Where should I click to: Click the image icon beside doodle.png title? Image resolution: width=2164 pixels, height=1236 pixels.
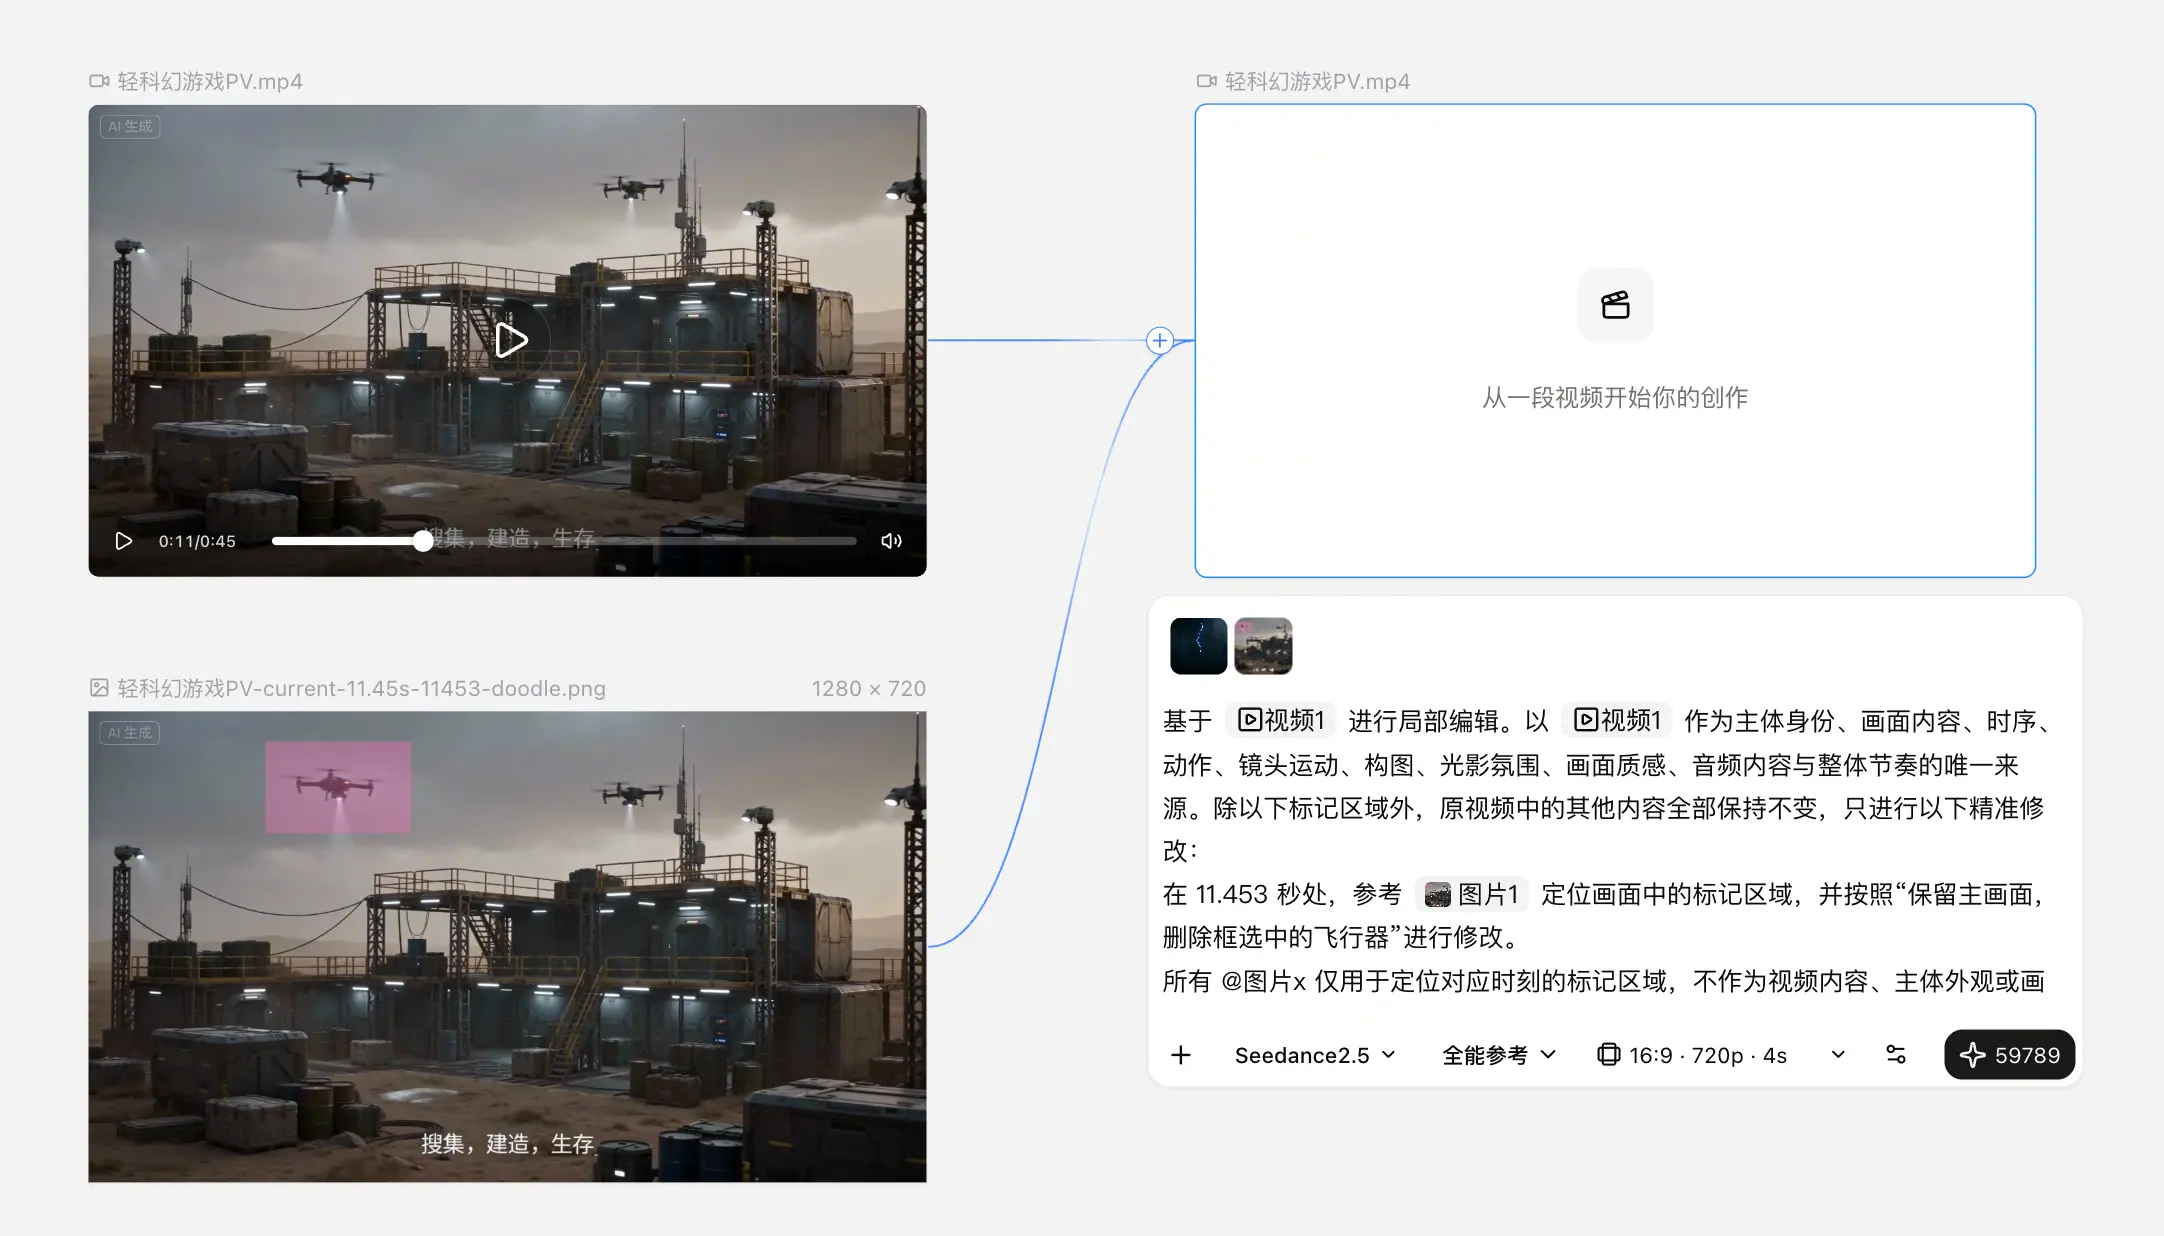[99, 688]
